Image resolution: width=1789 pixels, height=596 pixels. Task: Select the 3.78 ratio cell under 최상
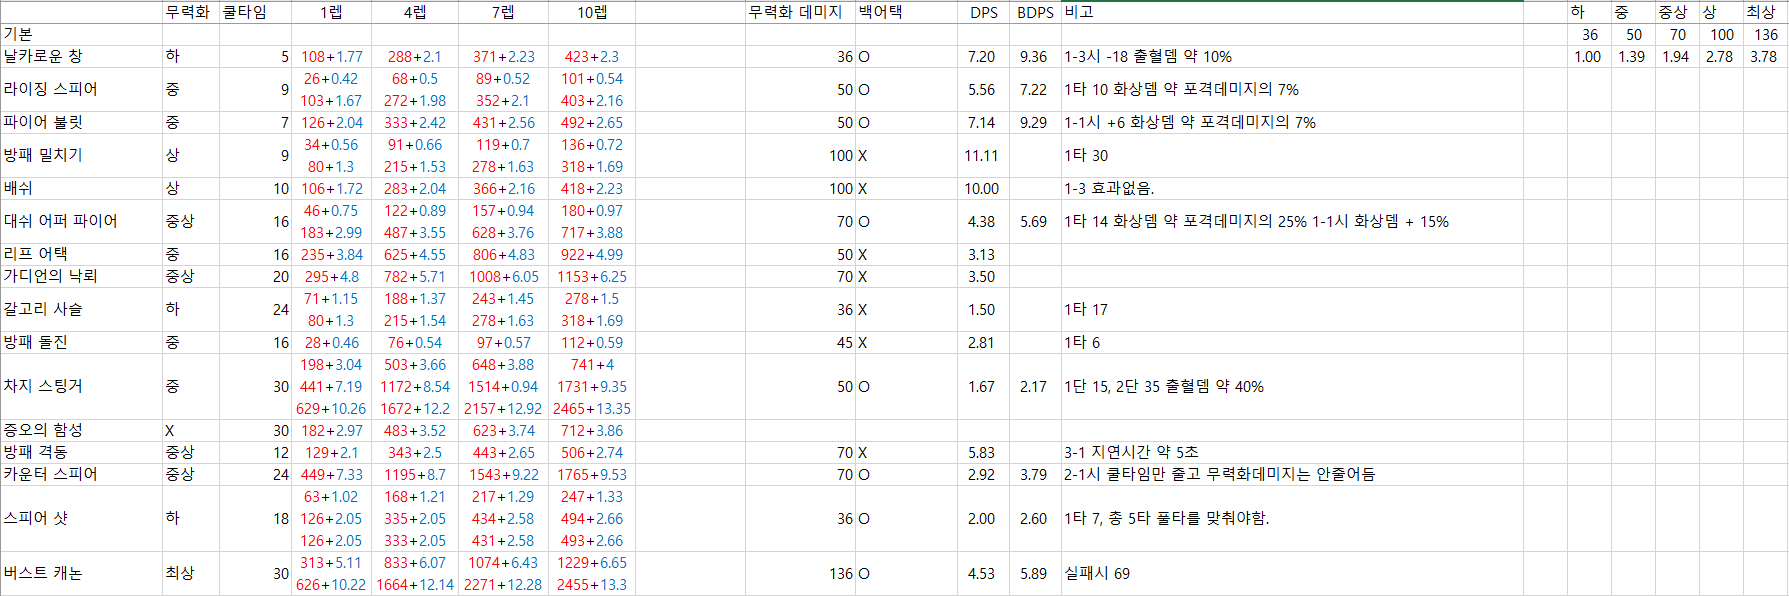coord(1763,57)
